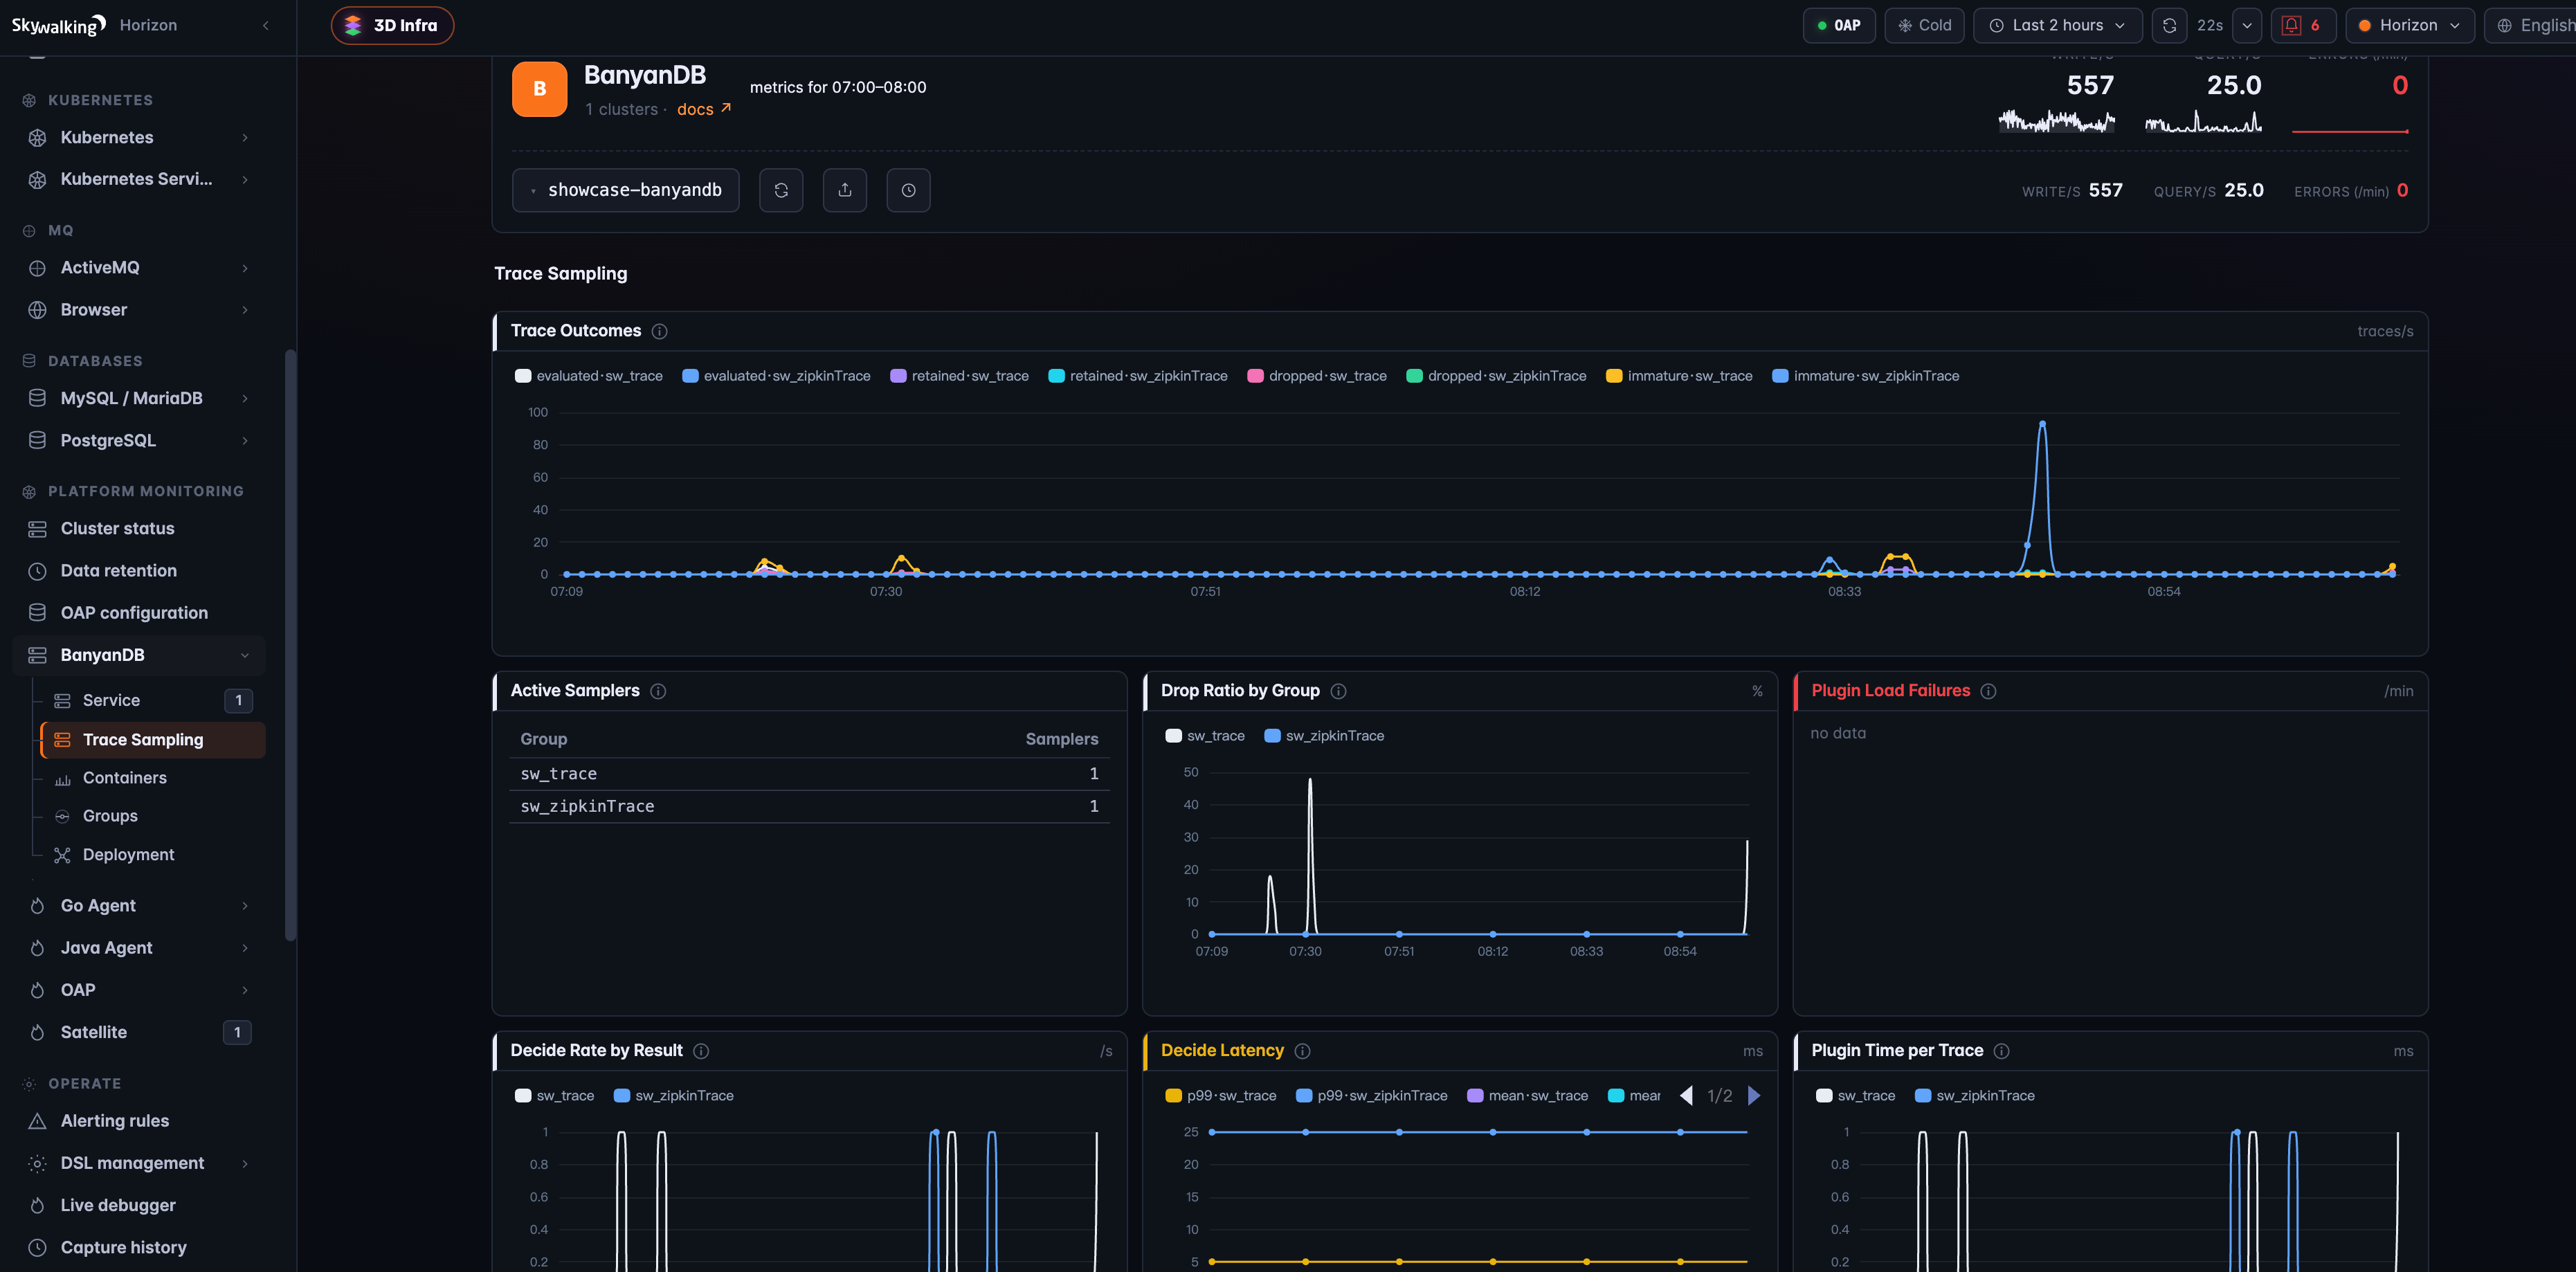Open the 3D Infra view
Image resolution: width=2576 pixels, height=1272 pixels.
point(392,25)
